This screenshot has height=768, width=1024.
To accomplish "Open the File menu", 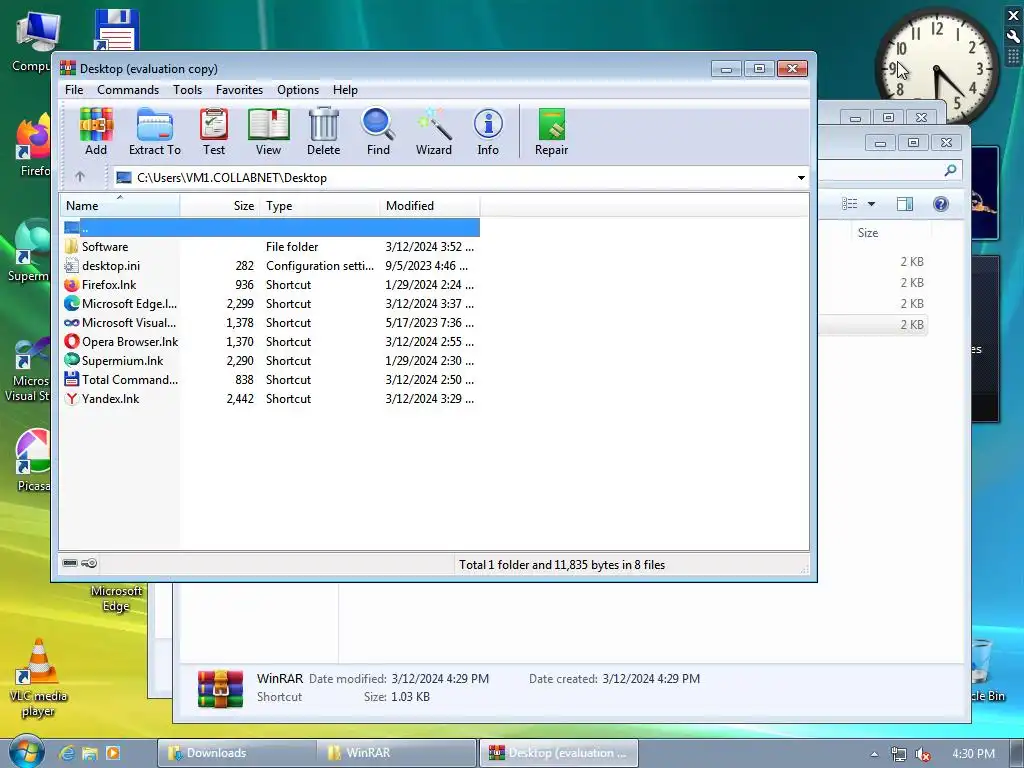I will [x=74, y=89].
